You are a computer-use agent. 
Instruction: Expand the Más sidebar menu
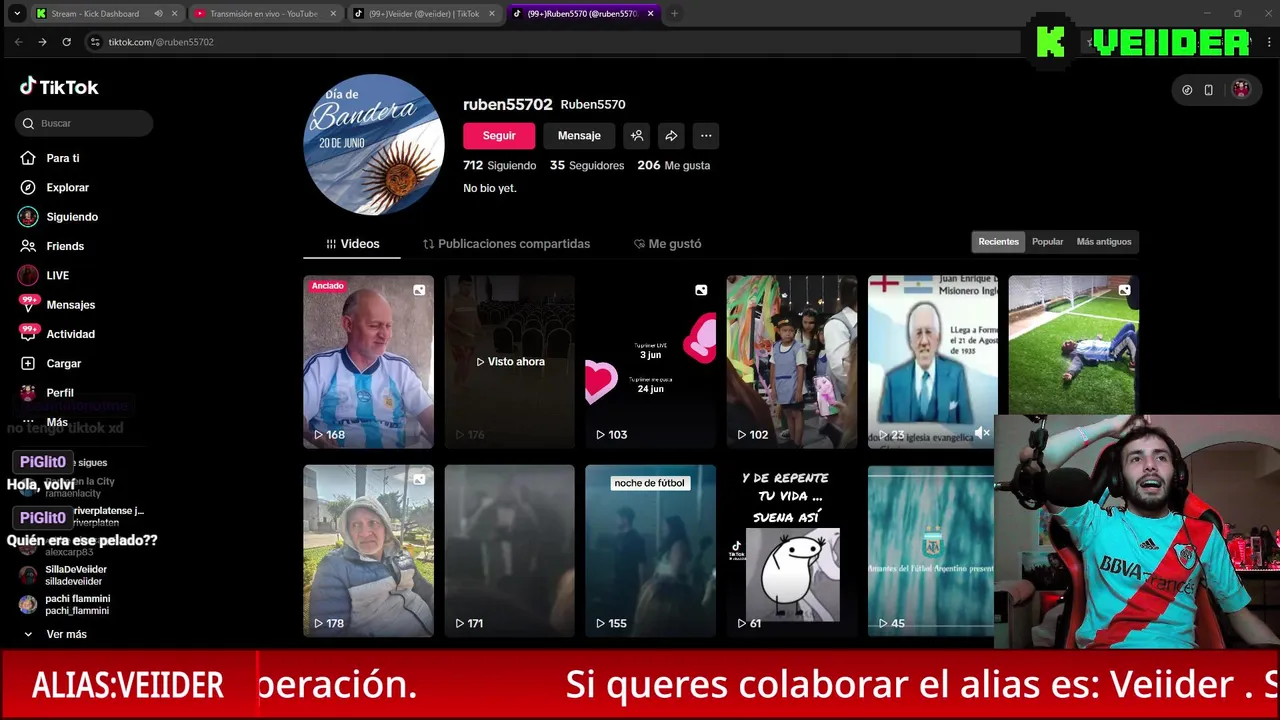57,422
